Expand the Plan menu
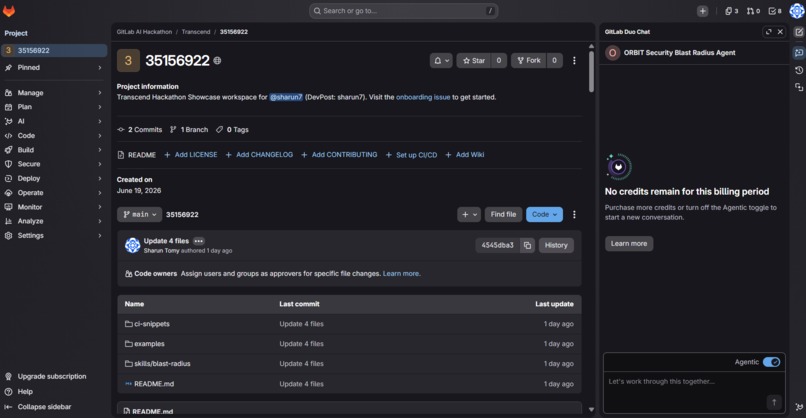The width and height of the screenshot is (806, 418). coord(53,107)
